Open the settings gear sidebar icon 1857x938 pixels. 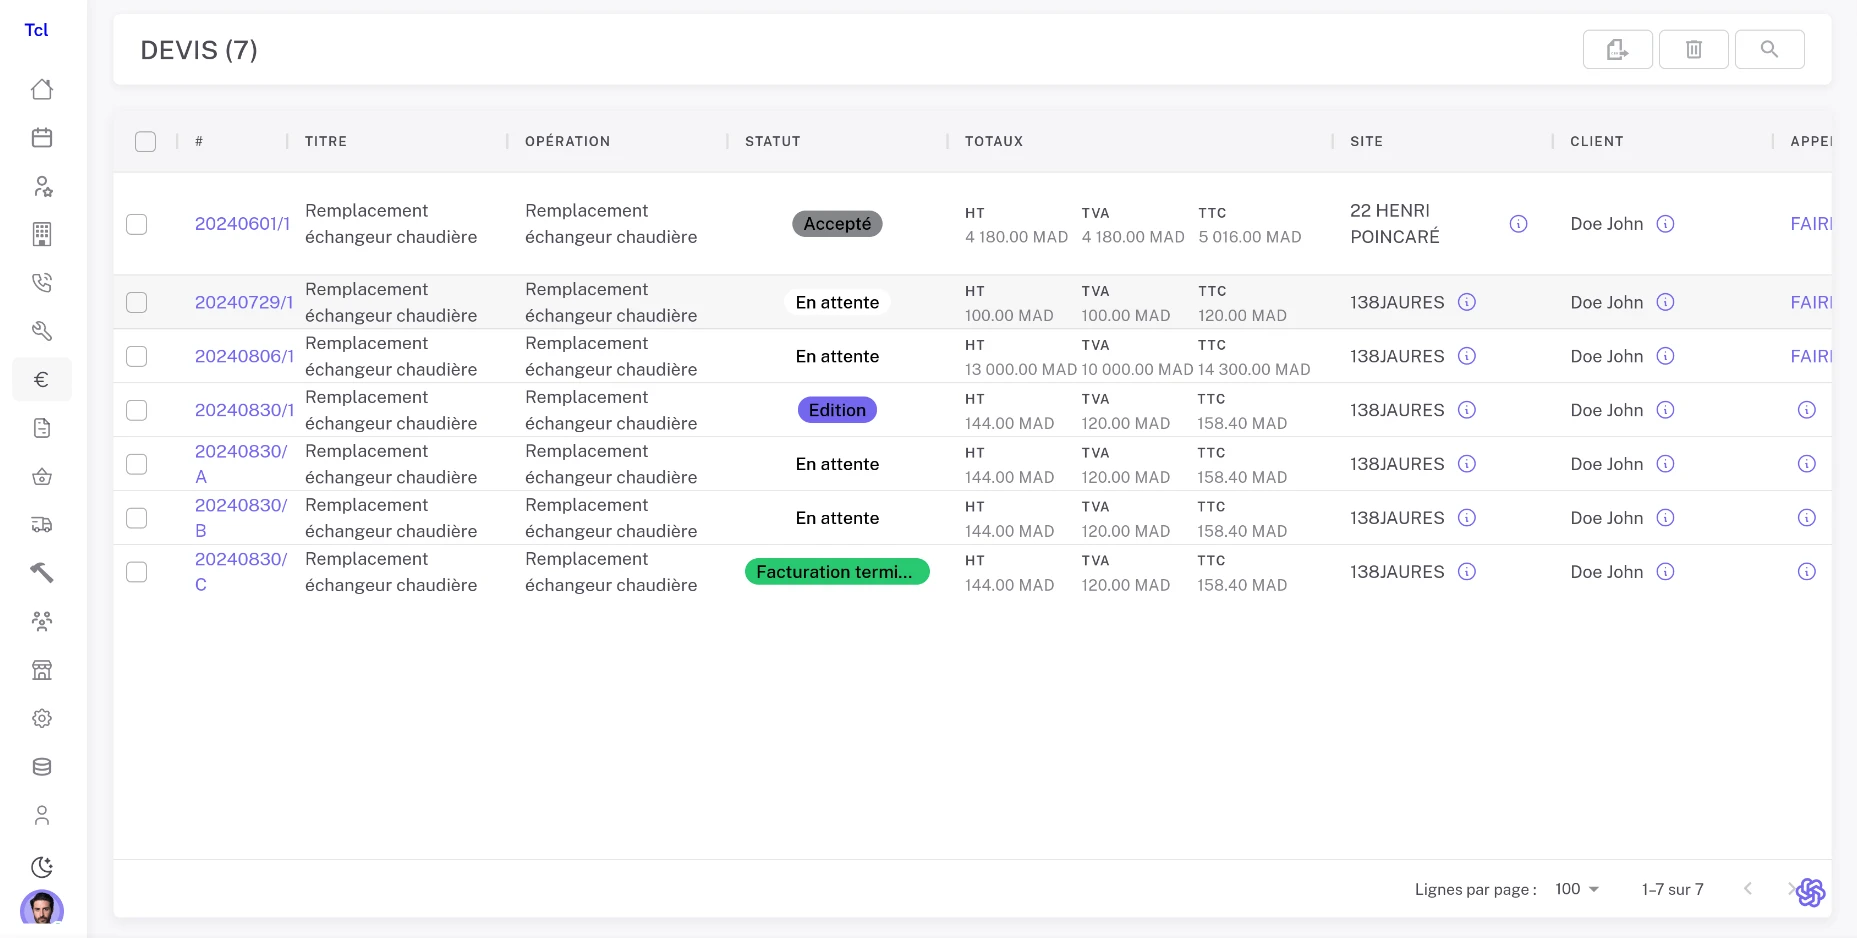42,718
